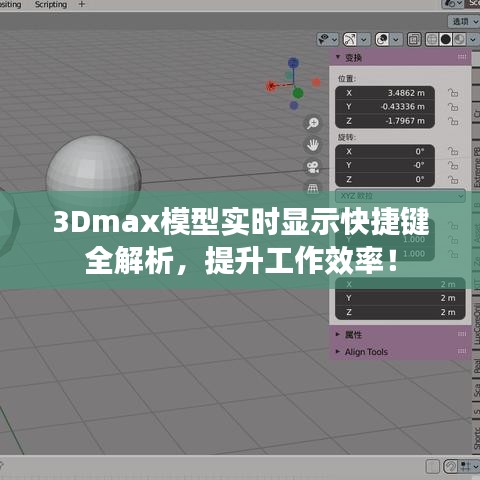Toggle the viewport gizmos icon
Viewport: 480px width, 480px height.
point(350,39)
